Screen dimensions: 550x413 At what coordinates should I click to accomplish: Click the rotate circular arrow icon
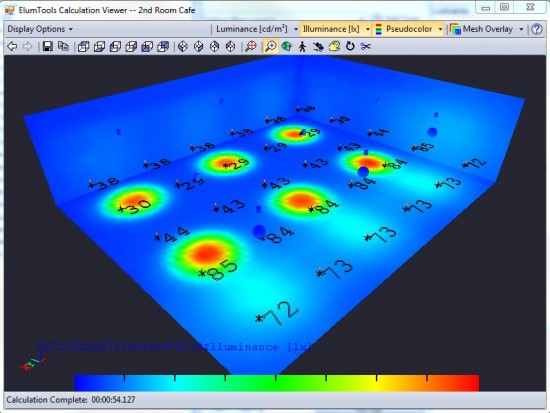pyautogui.click(x=350, y=46)
